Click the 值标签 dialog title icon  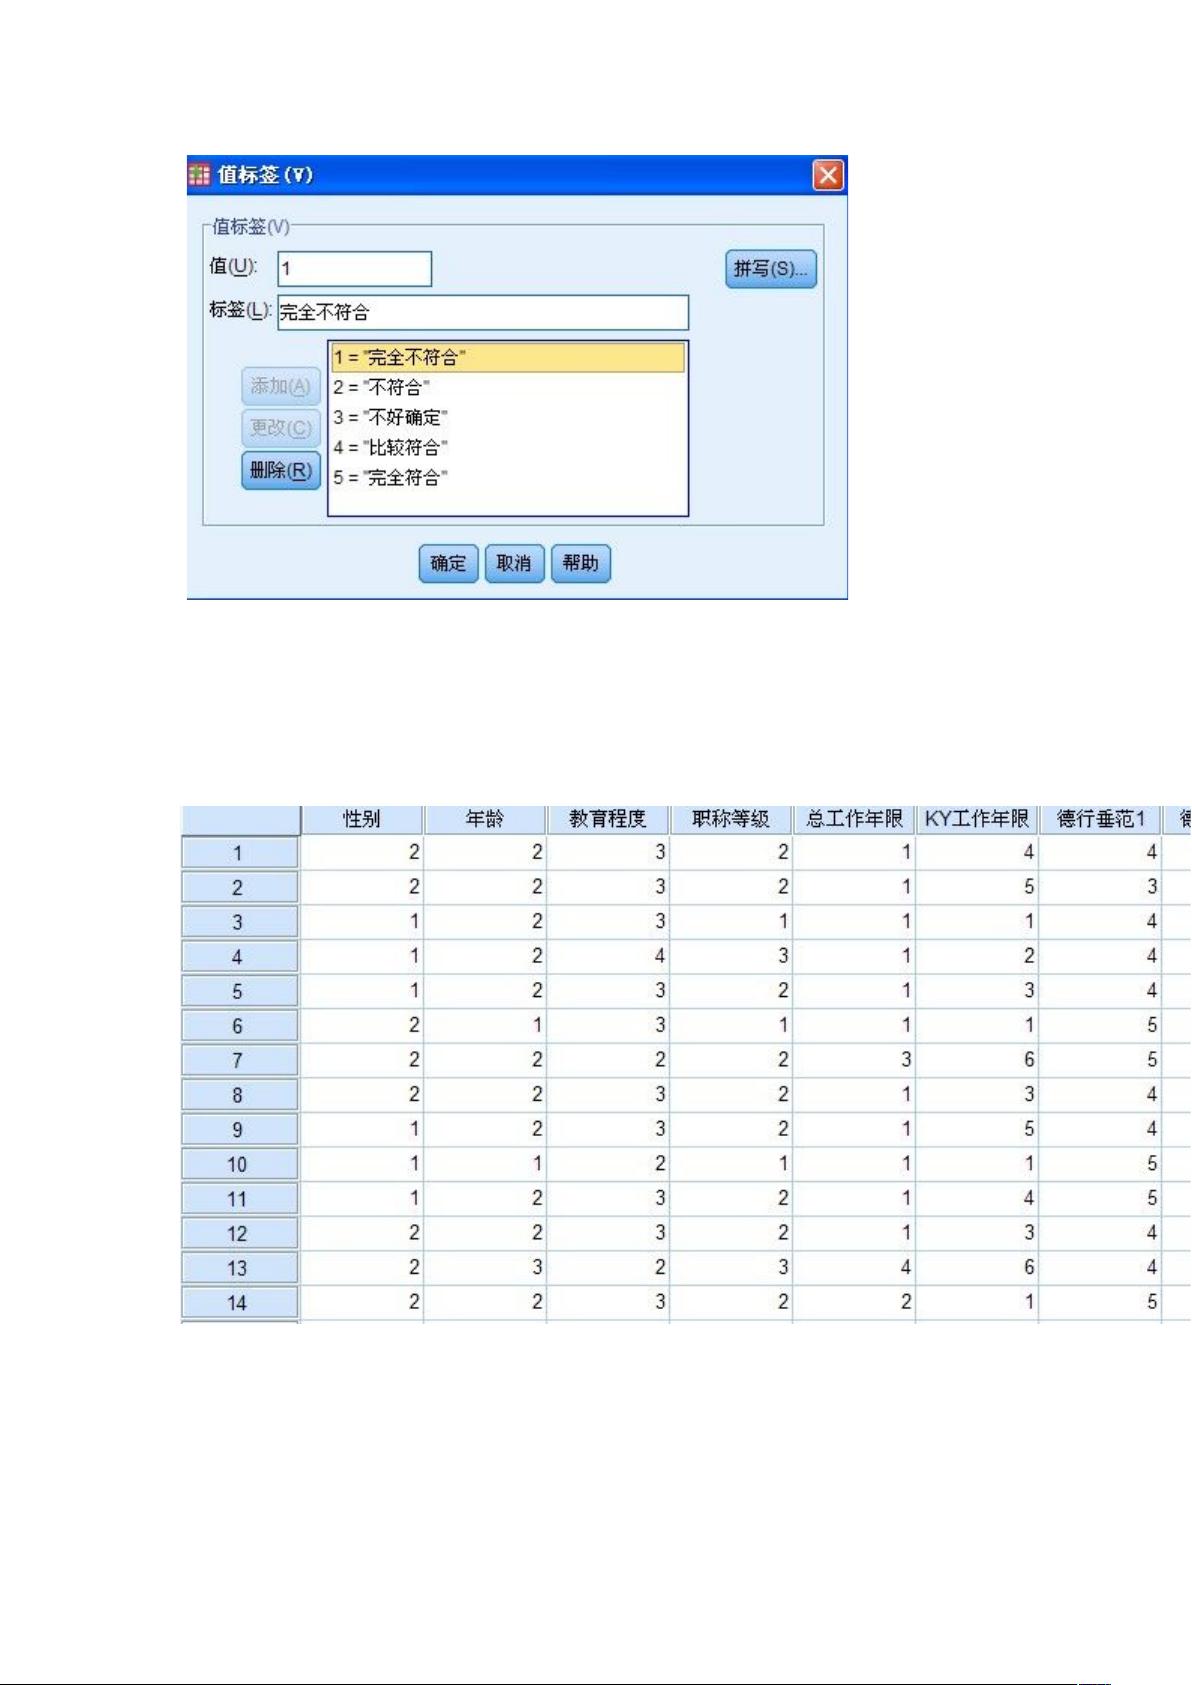click(x=199, y=175)
